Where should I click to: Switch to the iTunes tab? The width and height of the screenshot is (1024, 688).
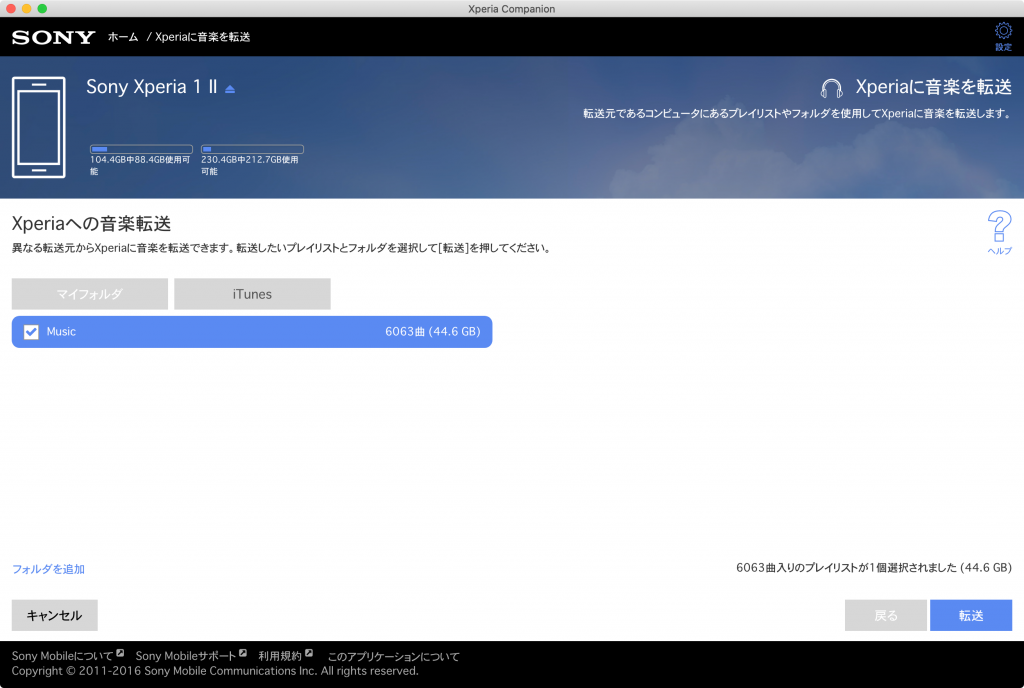[x=252, y=294]
